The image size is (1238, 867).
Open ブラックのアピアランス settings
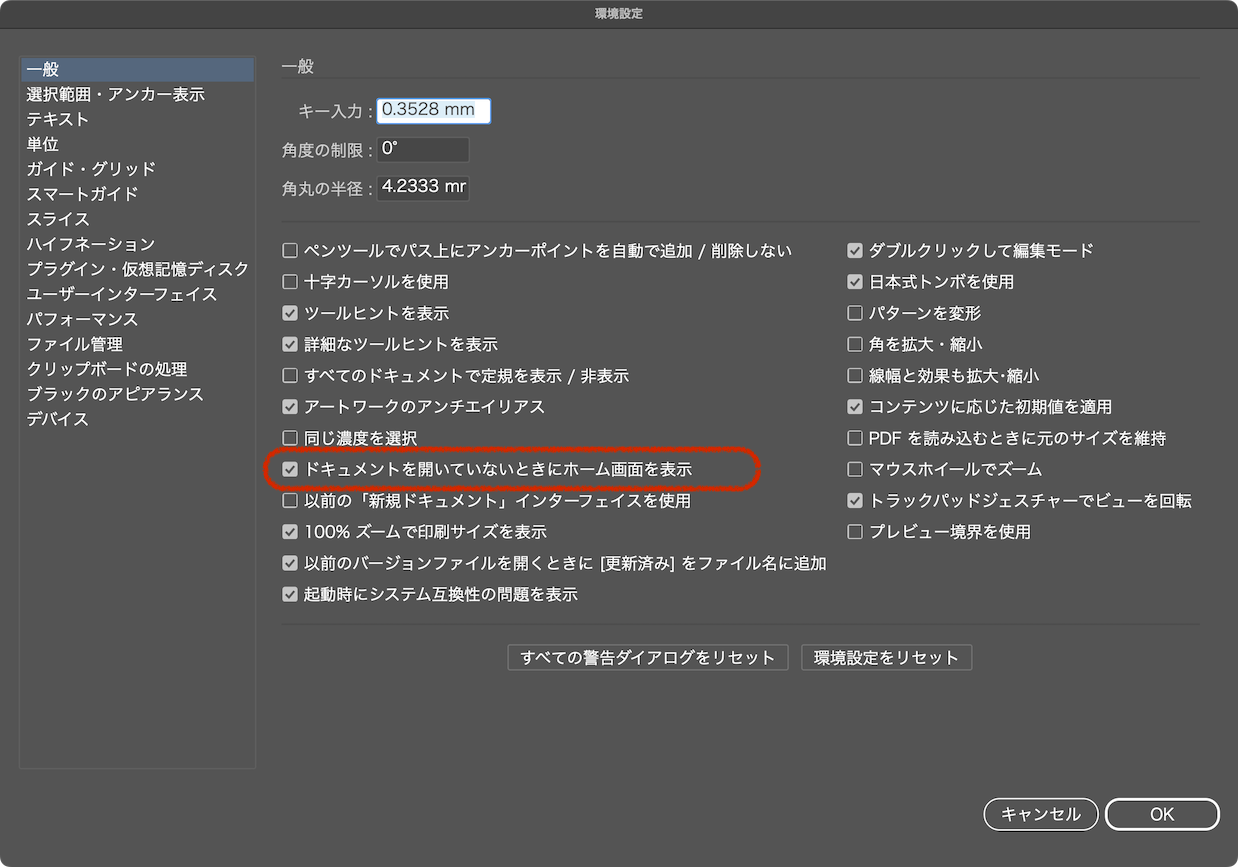pos(113,394)
